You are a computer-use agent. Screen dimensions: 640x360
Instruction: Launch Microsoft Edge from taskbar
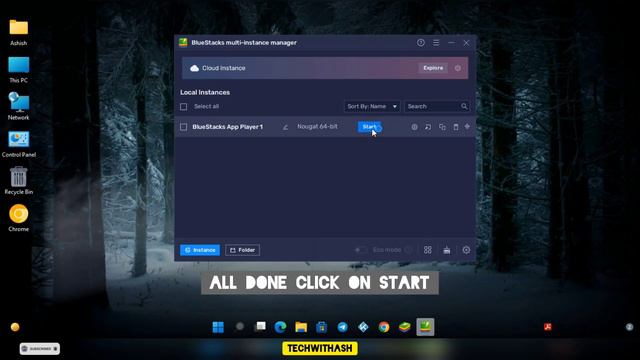click(280, 327)
